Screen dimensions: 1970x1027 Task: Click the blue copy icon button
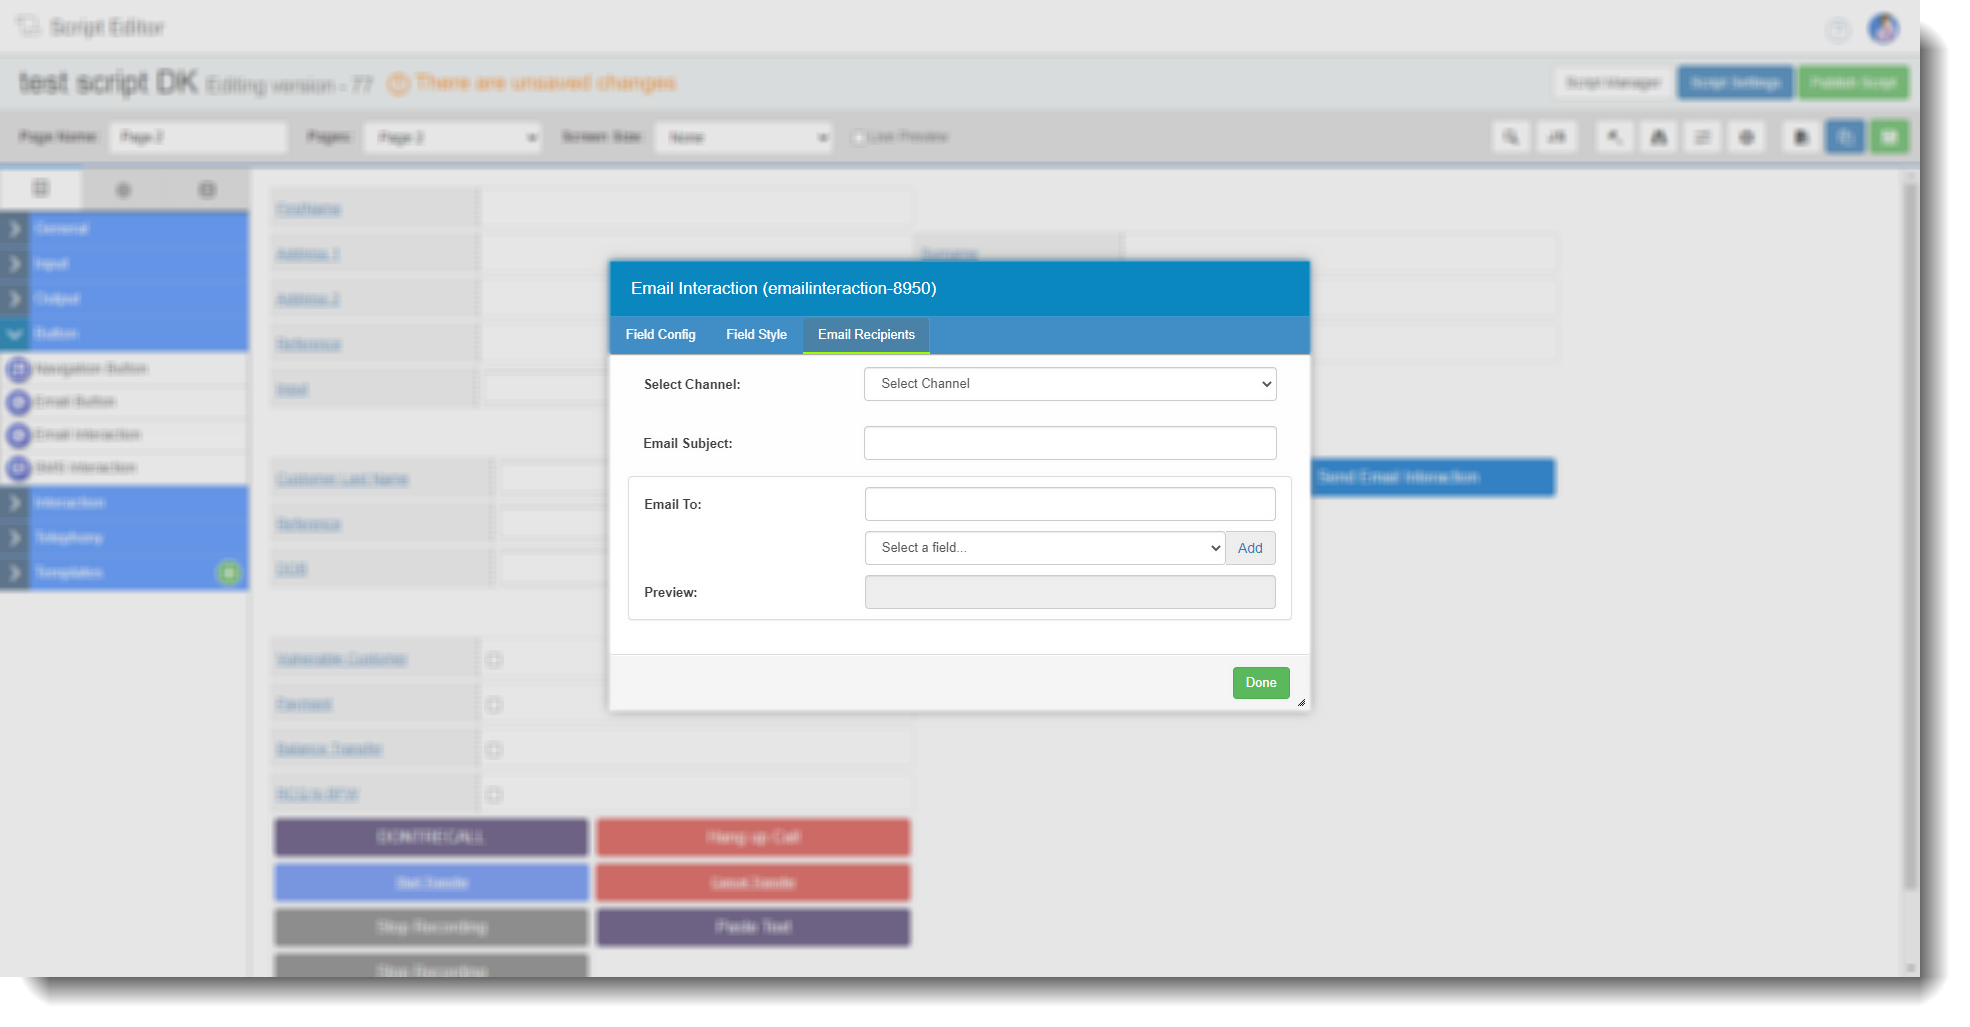1845,137
